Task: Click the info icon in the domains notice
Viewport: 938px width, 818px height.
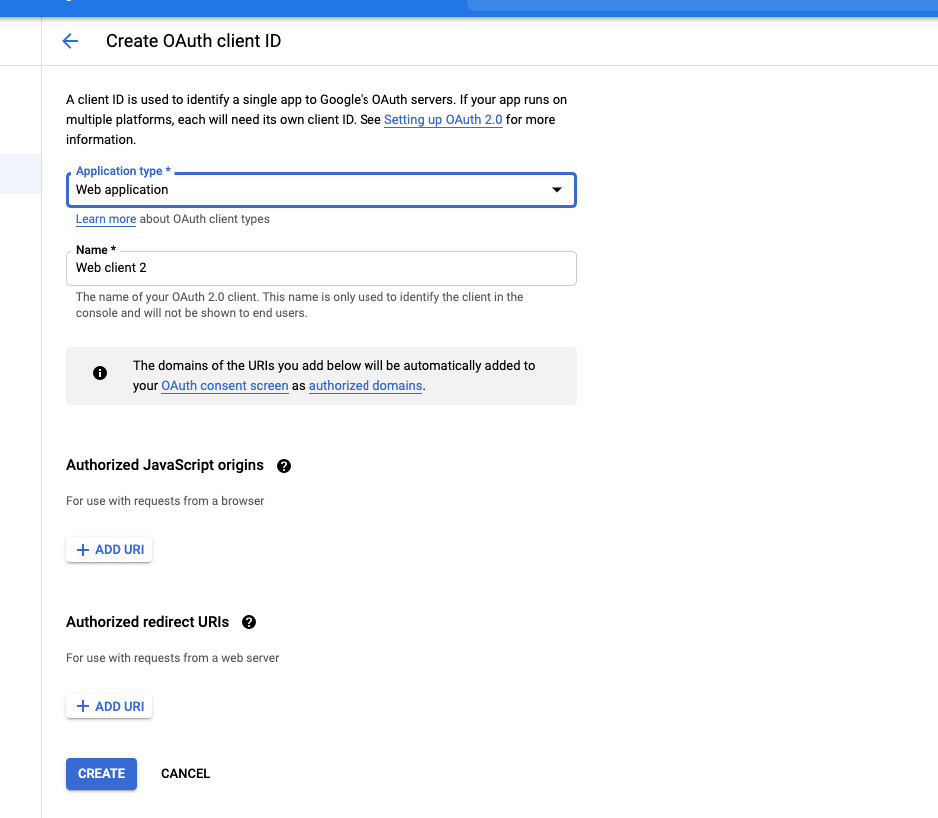Action: 100,373
